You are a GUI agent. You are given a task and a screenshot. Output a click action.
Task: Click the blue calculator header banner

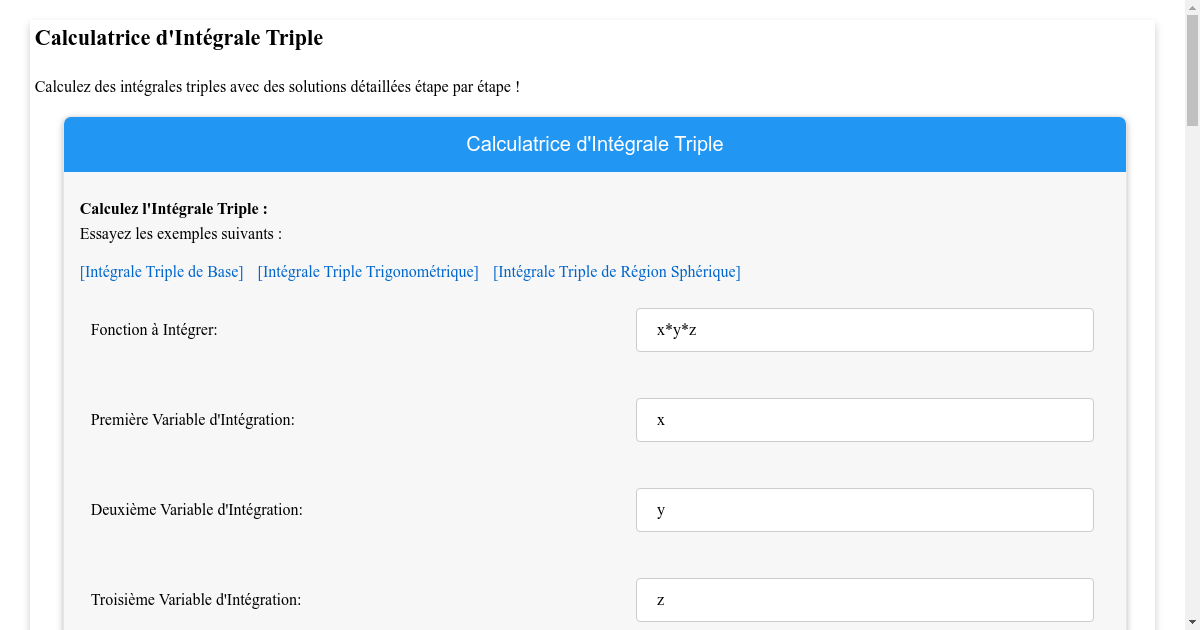click(594, 144)
